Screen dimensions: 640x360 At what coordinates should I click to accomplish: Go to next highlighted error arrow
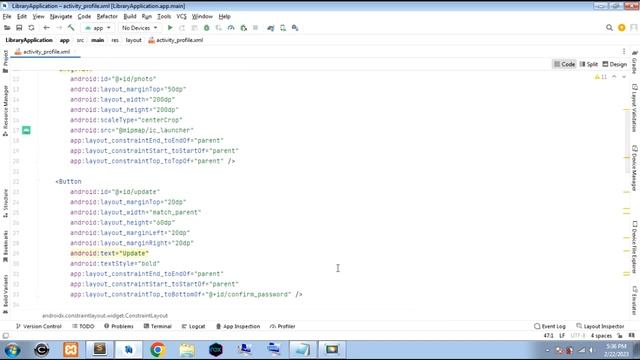coord(624,77)
